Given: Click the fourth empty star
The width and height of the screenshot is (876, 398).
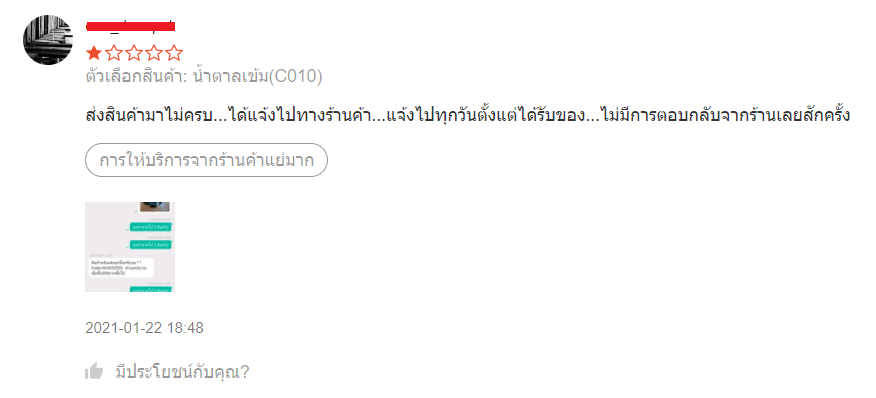Looking at the screenshot, I should pos(154,54).
